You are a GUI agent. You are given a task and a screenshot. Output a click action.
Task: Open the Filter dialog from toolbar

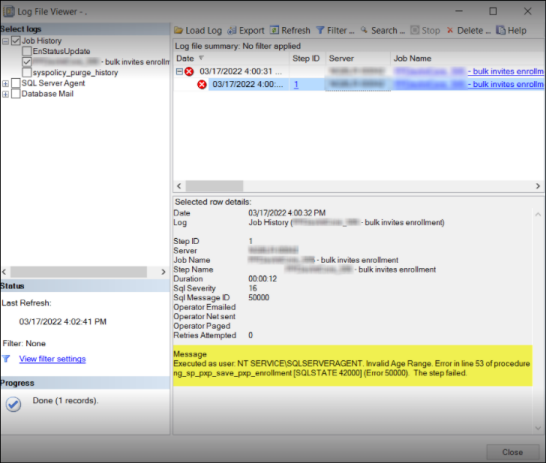335,31
